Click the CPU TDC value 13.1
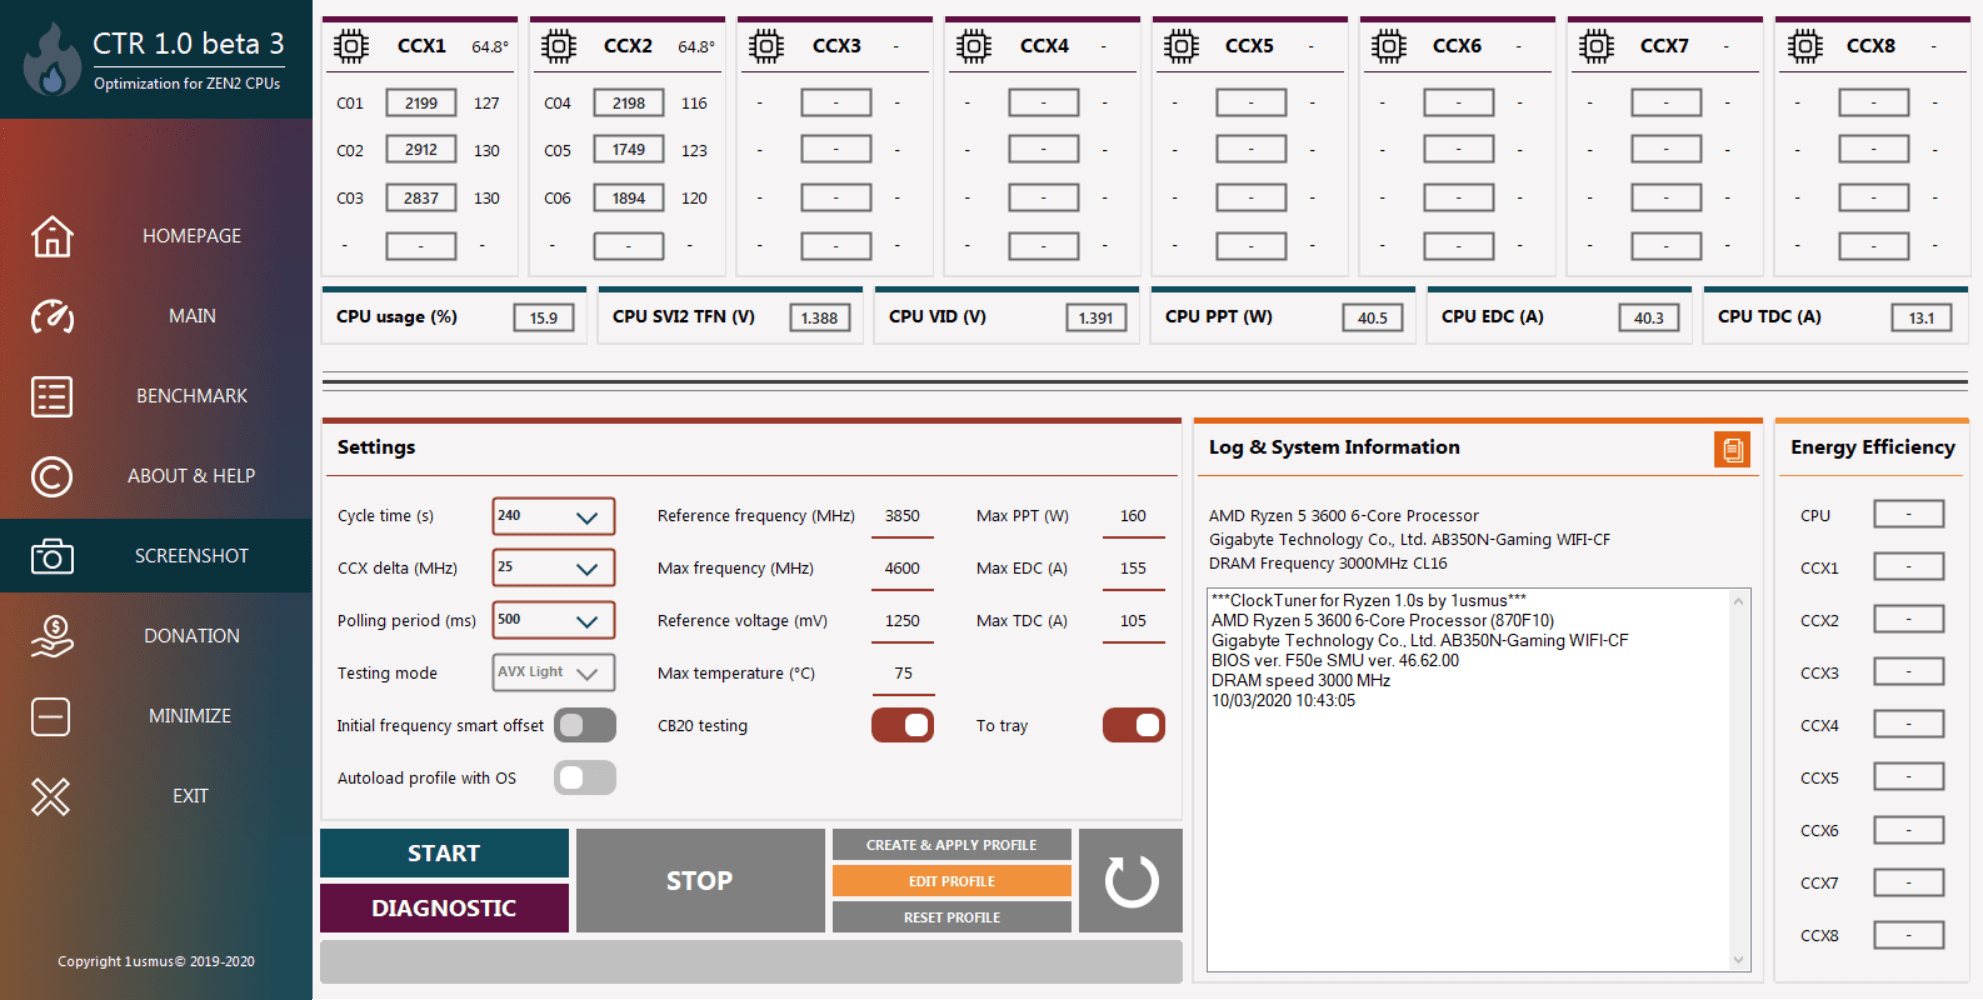Viewport: 1983px width, 1000px height. click(1921, 318)
